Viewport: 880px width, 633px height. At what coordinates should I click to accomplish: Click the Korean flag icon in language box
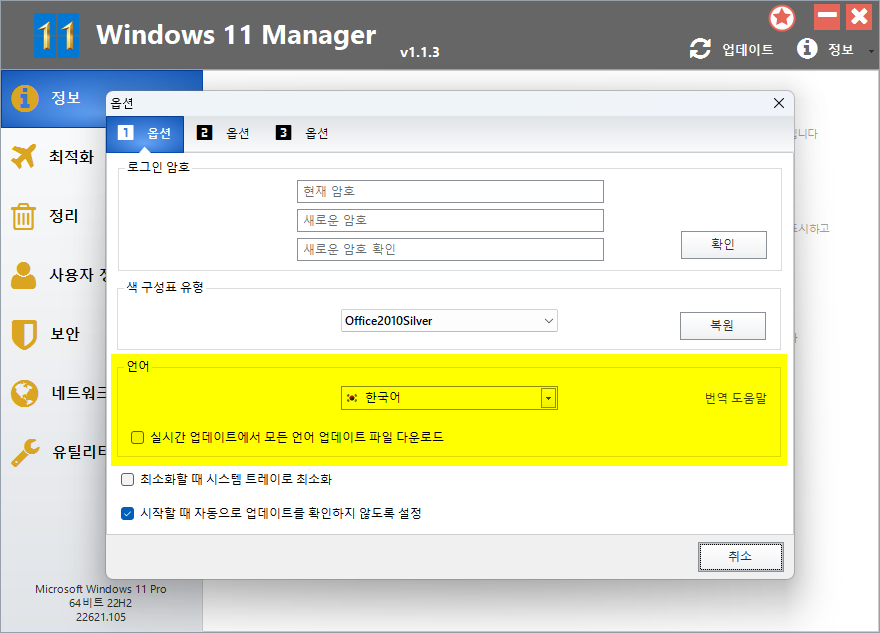coord(352,398)
